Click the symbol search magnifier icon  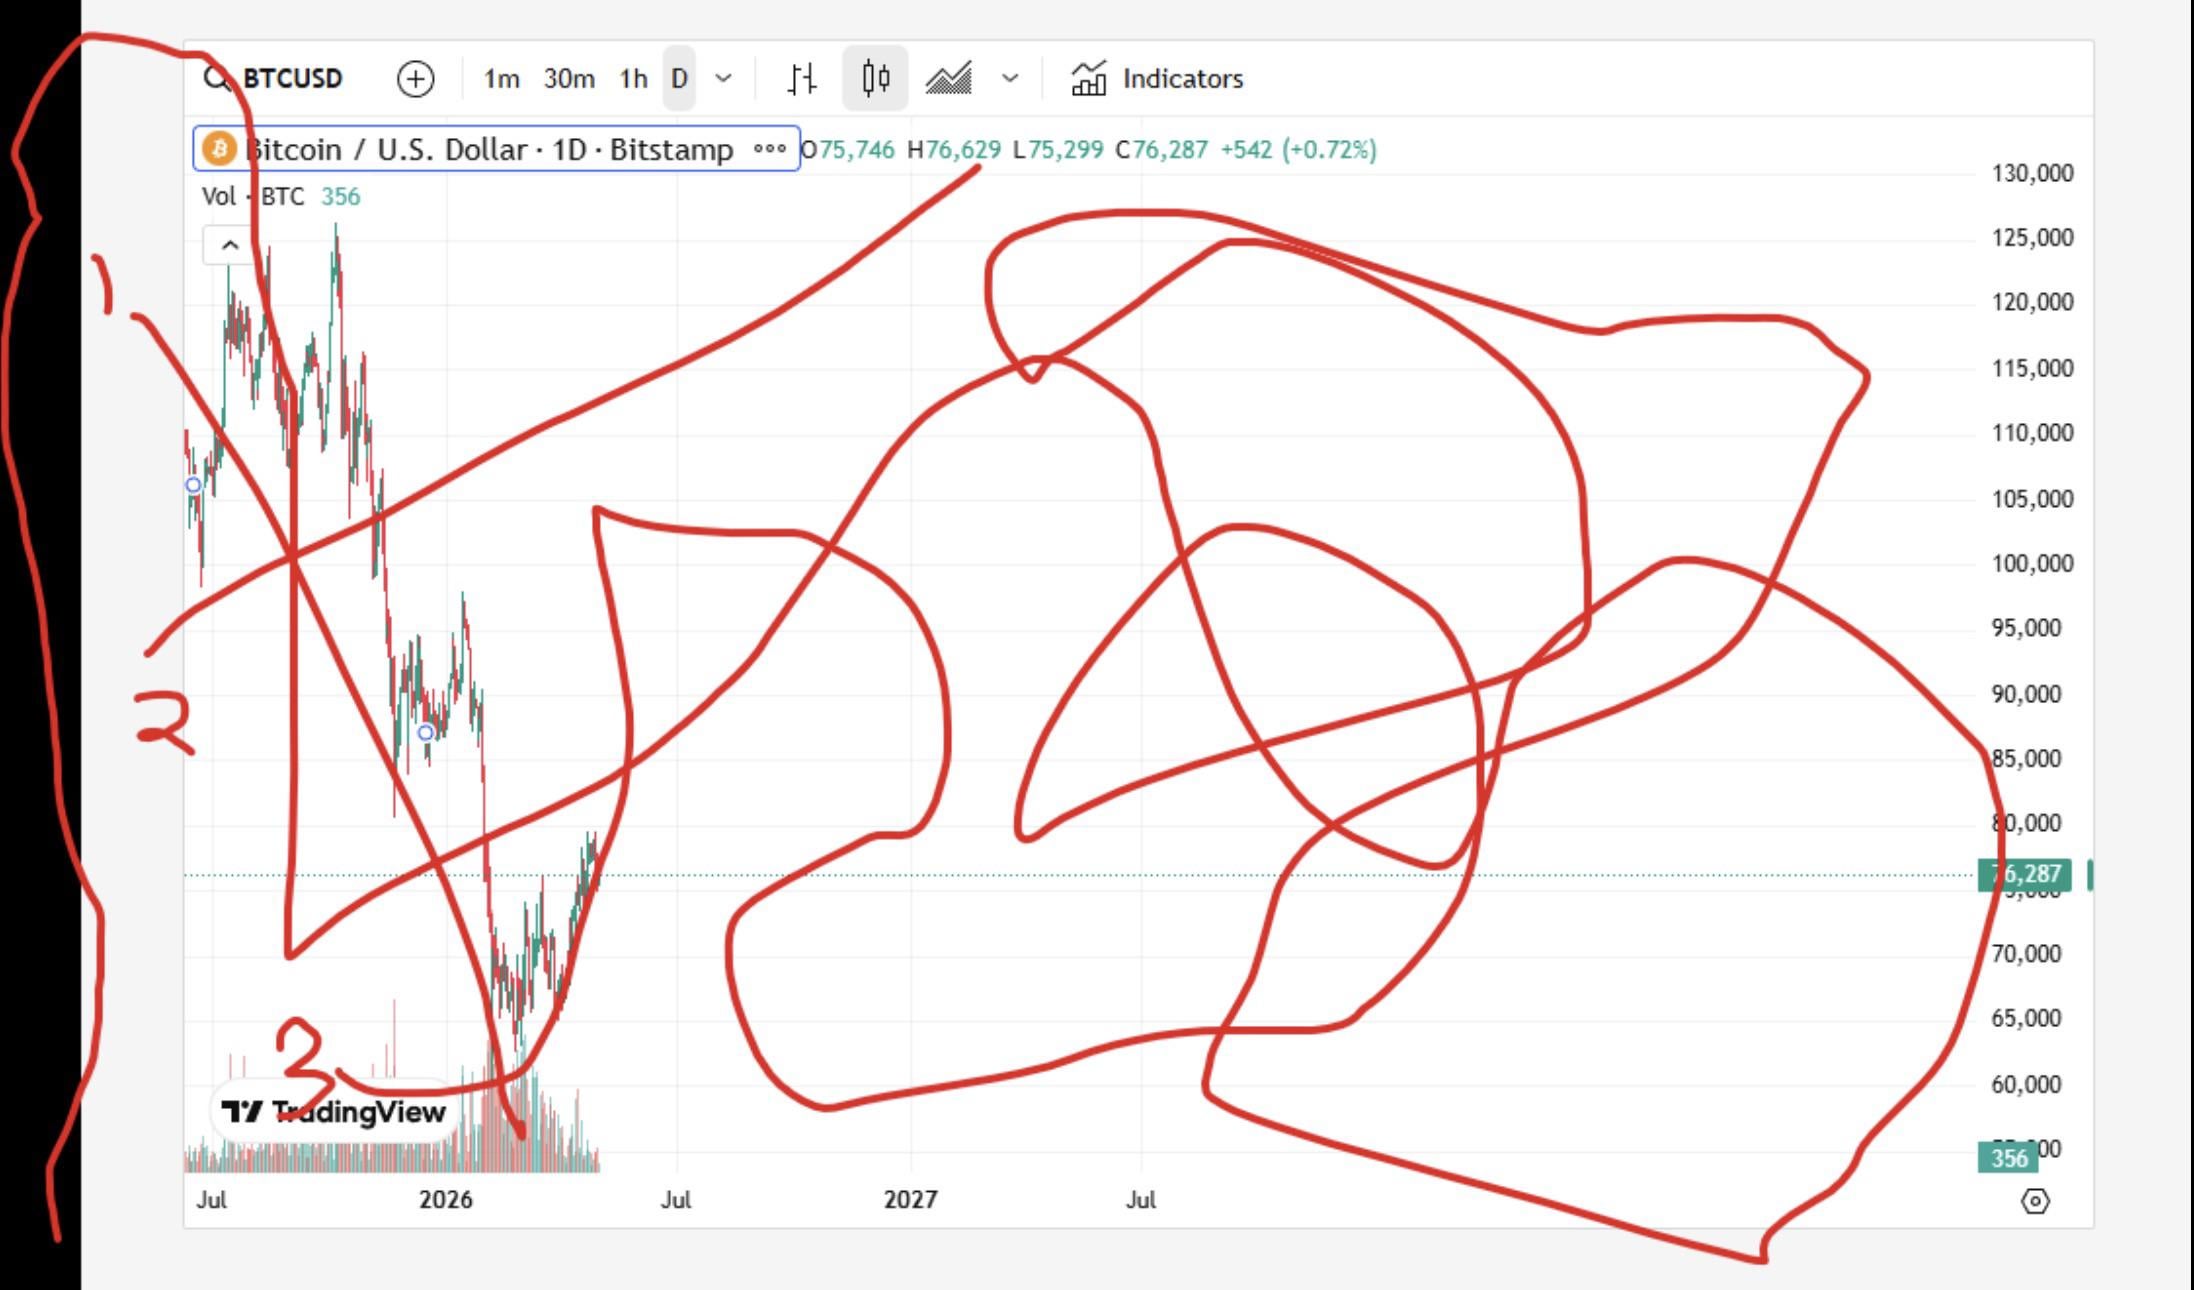point(215,78)
